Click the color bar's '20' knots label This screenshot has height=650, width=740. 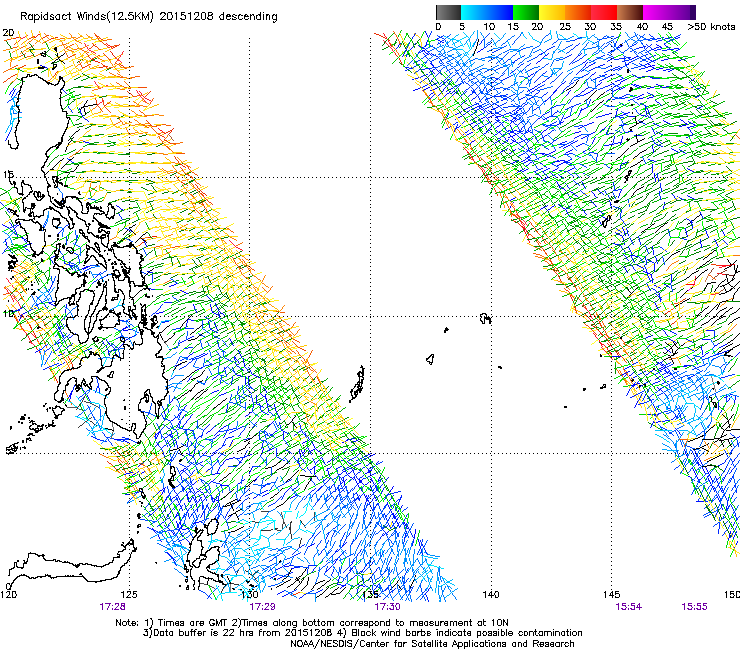[538, 27]
